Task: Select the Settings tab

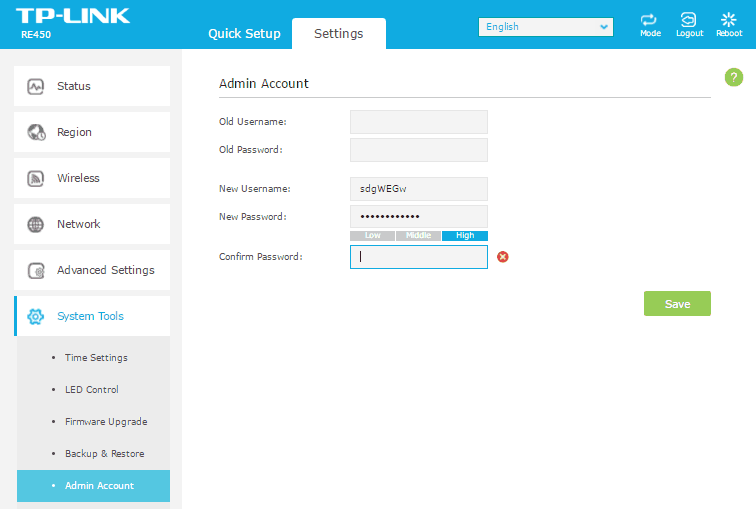Action: click(x=338, y=33)
